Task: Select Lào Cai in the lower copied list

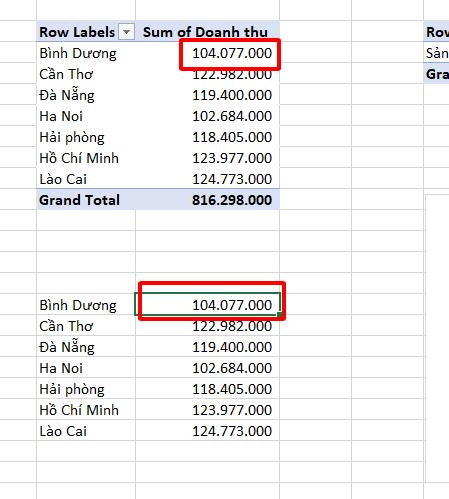Action: coord(63,431)
